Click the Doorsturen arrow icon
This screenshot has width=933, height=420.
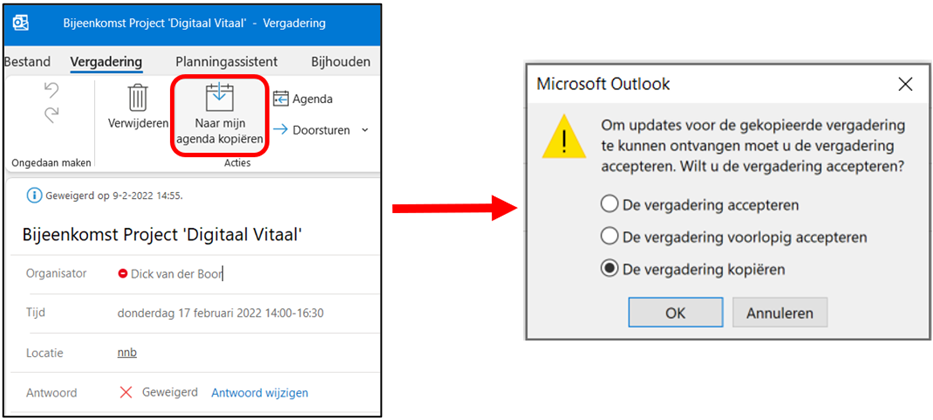click(281, 130)
